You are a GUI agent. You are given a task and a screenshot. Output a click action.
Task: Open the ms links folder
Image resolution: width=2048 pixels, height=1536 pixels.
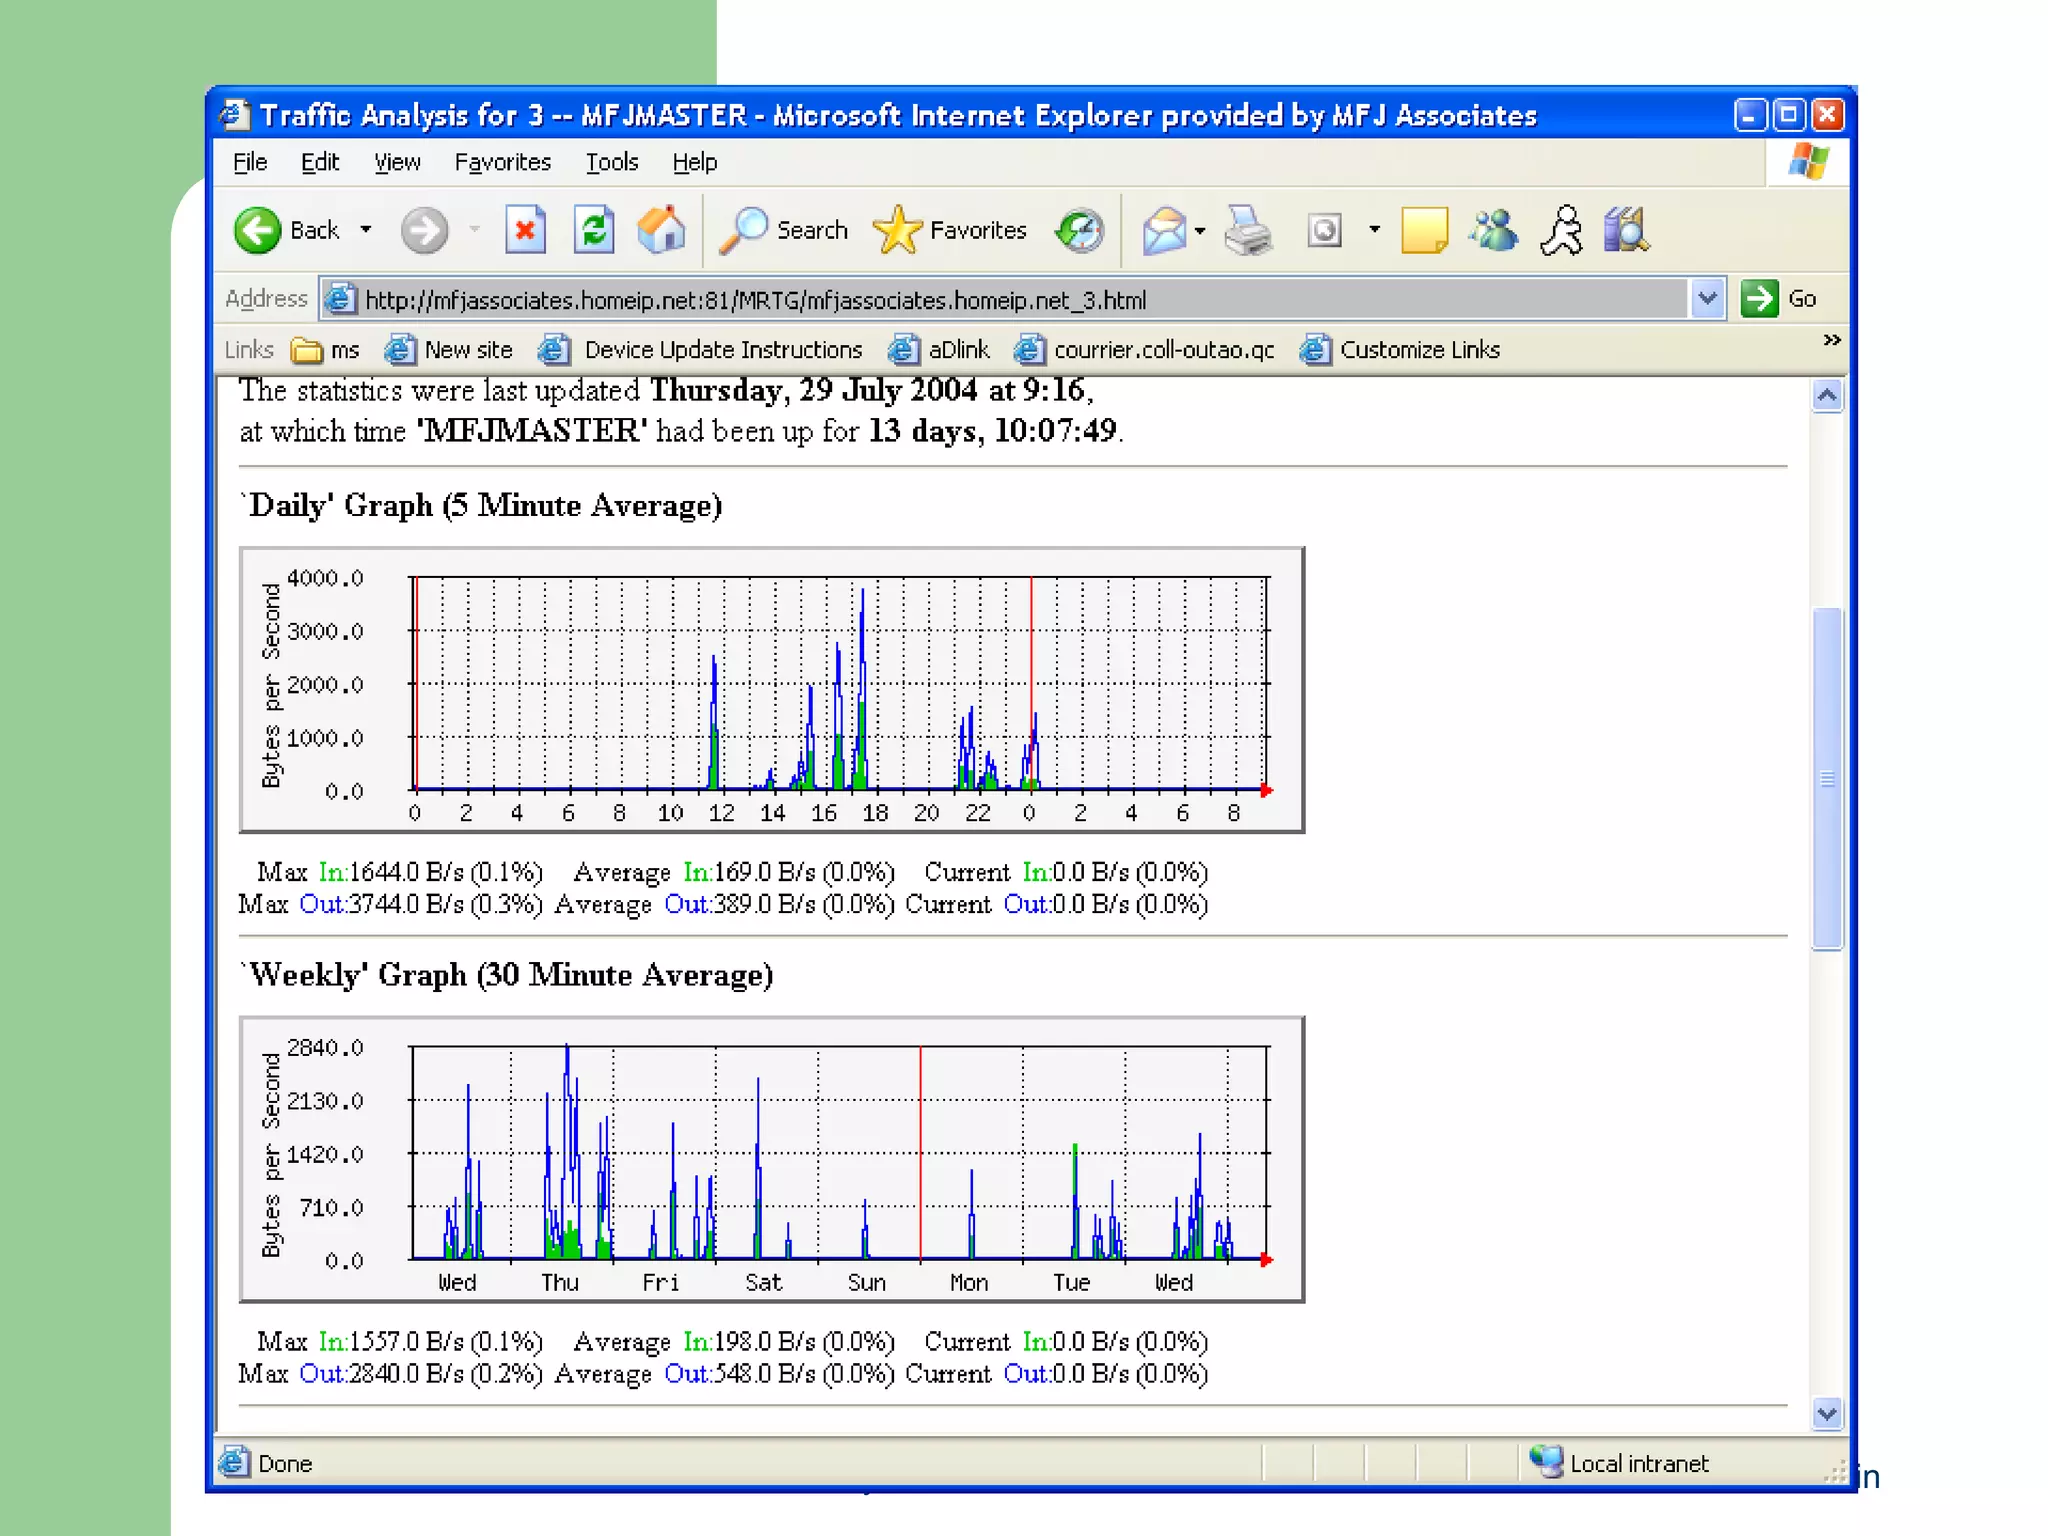pos(325,350)
